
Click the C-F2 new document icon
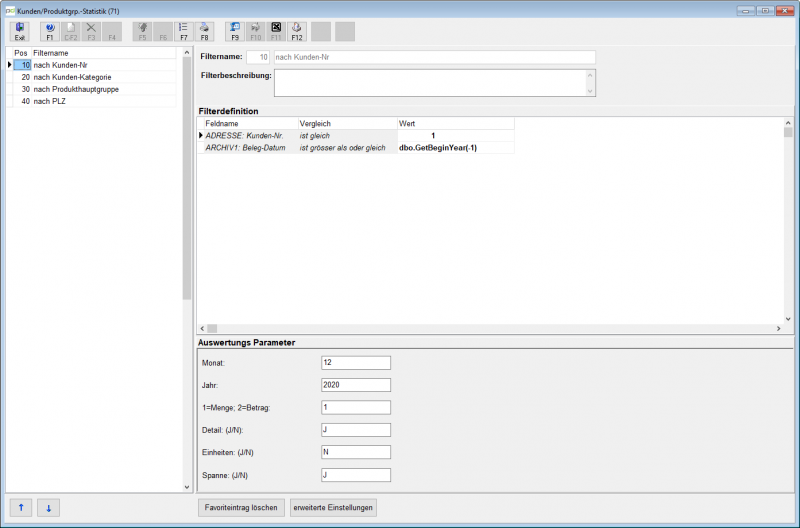(70, 31)
